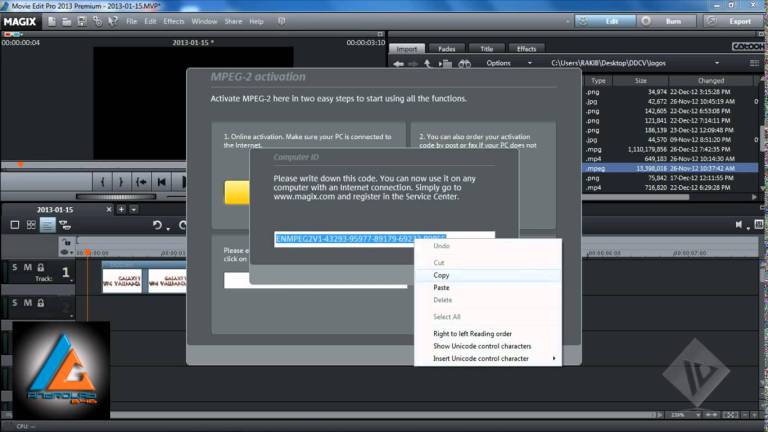Set range start bracket button
This screenshot has height=432, width=768.
[102, 182]
